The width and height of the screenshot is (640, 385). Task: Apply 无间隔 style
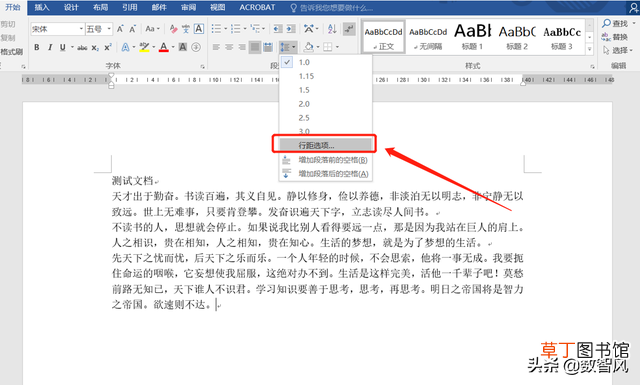click(428, 37)
